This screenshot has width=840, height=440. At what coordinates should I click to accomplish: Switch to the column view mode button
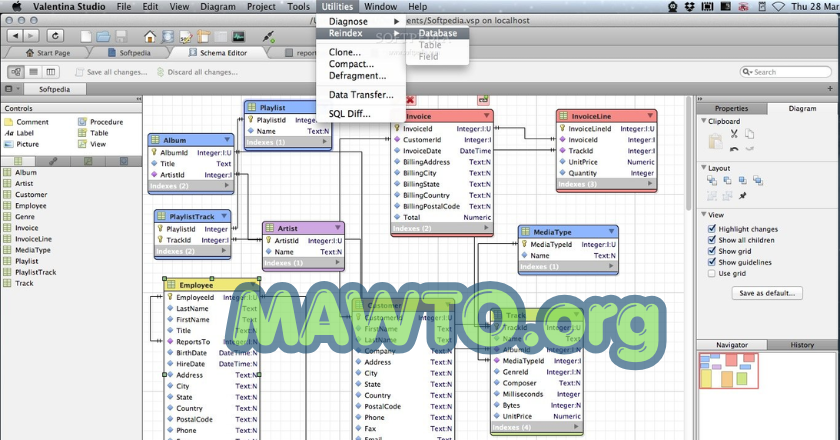coord(50,72)
